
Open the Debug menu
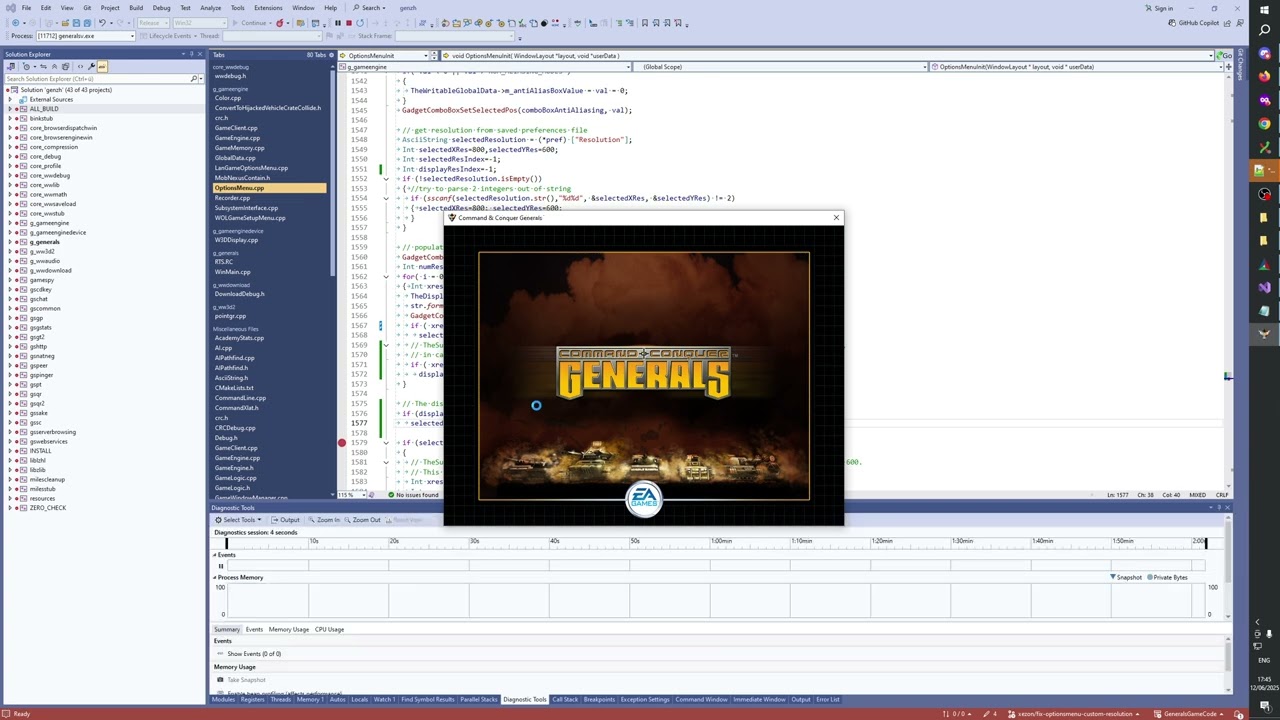click(x=161, y=8)
